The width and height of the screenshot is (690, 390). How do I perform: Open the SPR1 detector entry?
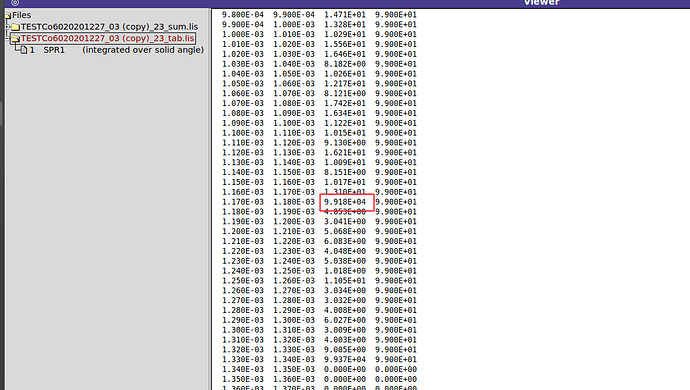[x=54, y=50]
